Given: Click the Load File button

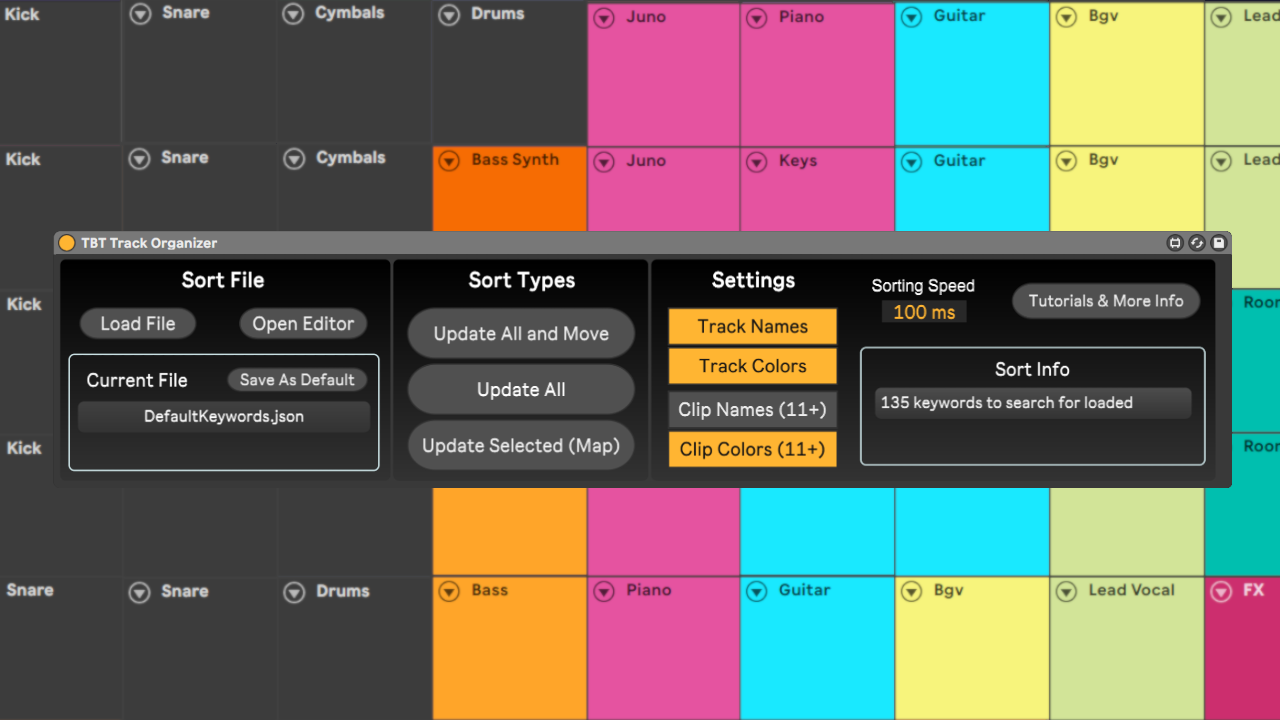Looking at the screenshot, I should [x=138, y=324].
